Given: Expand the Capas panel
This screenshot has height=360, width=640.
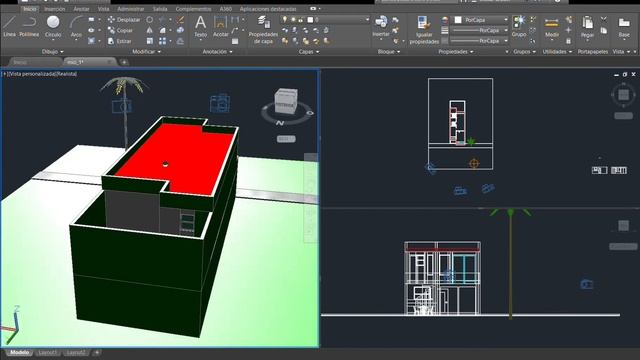Looking at the screenshot, I should pyautogui.click(x=309, y=52).
